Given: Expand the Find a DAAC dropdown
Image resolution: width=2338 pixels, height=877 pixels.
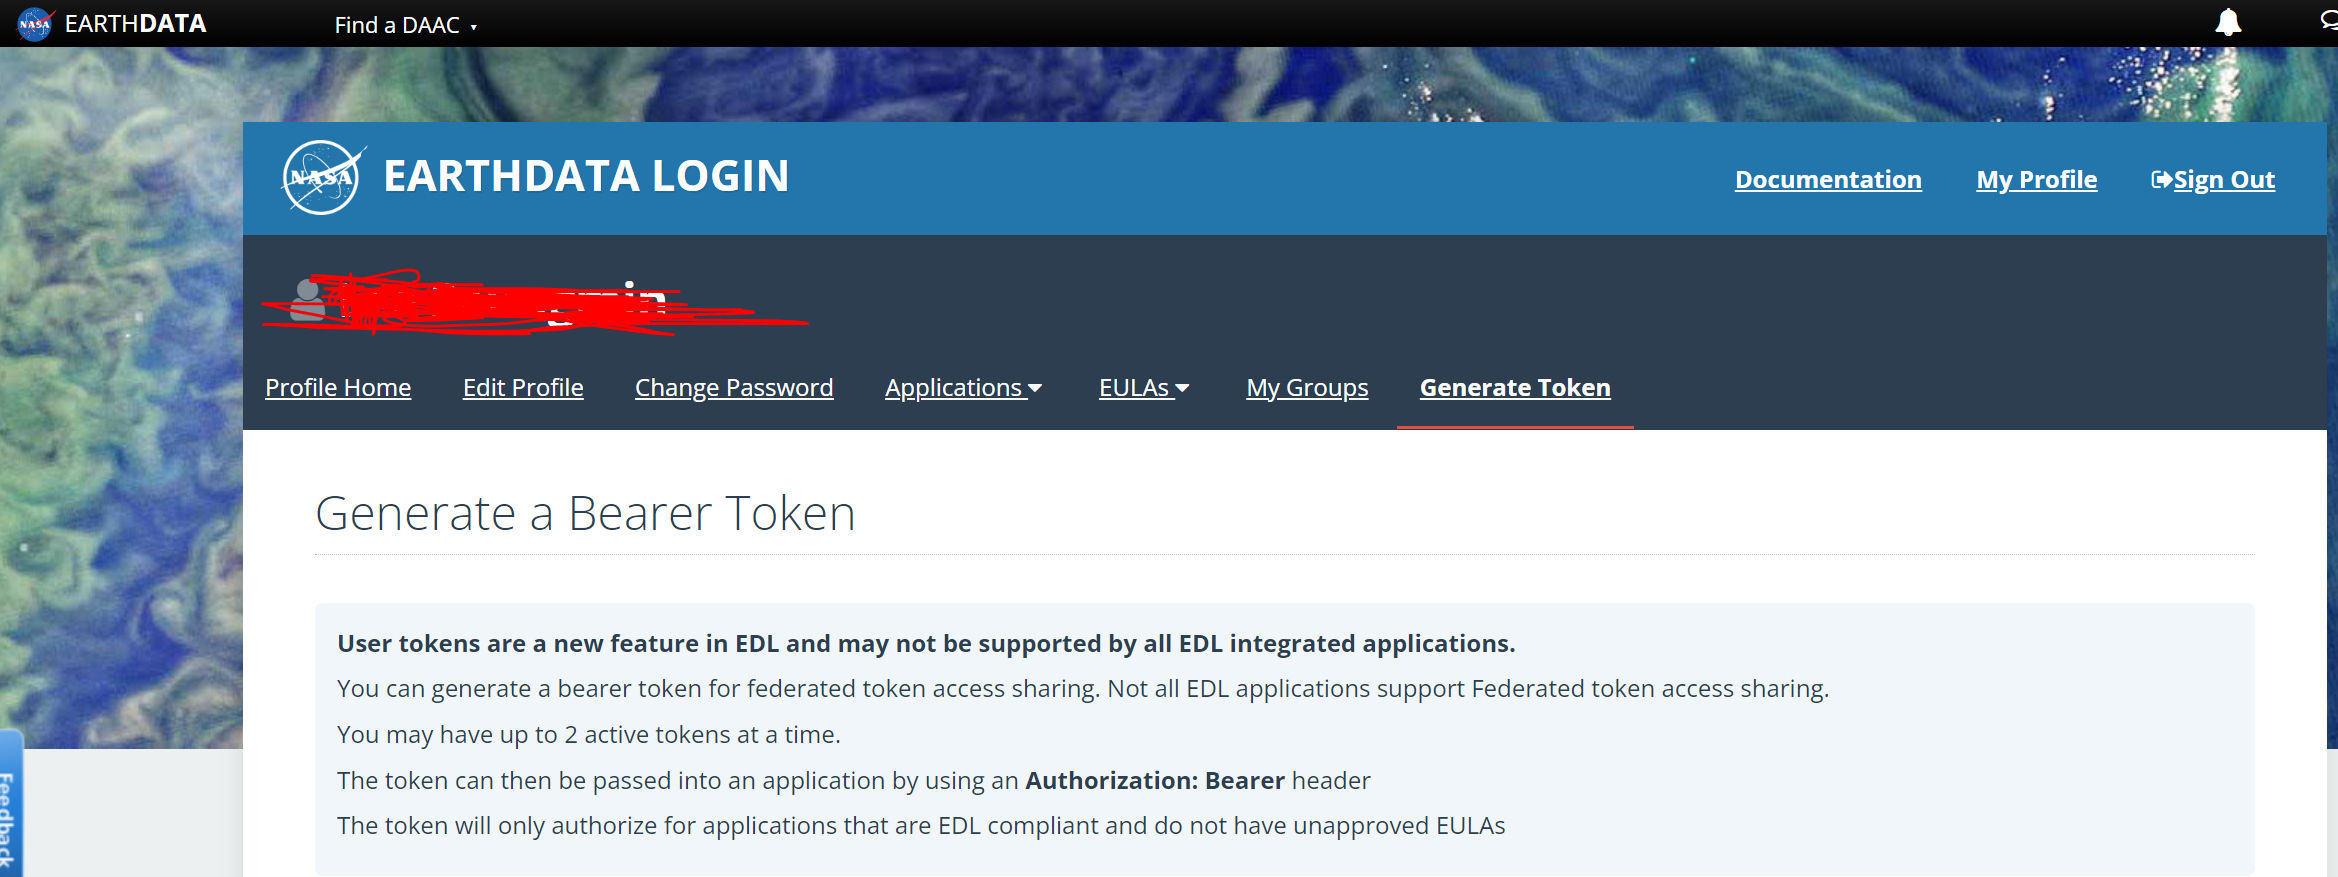Looking at the screenshot, I should tap(405, 25).
